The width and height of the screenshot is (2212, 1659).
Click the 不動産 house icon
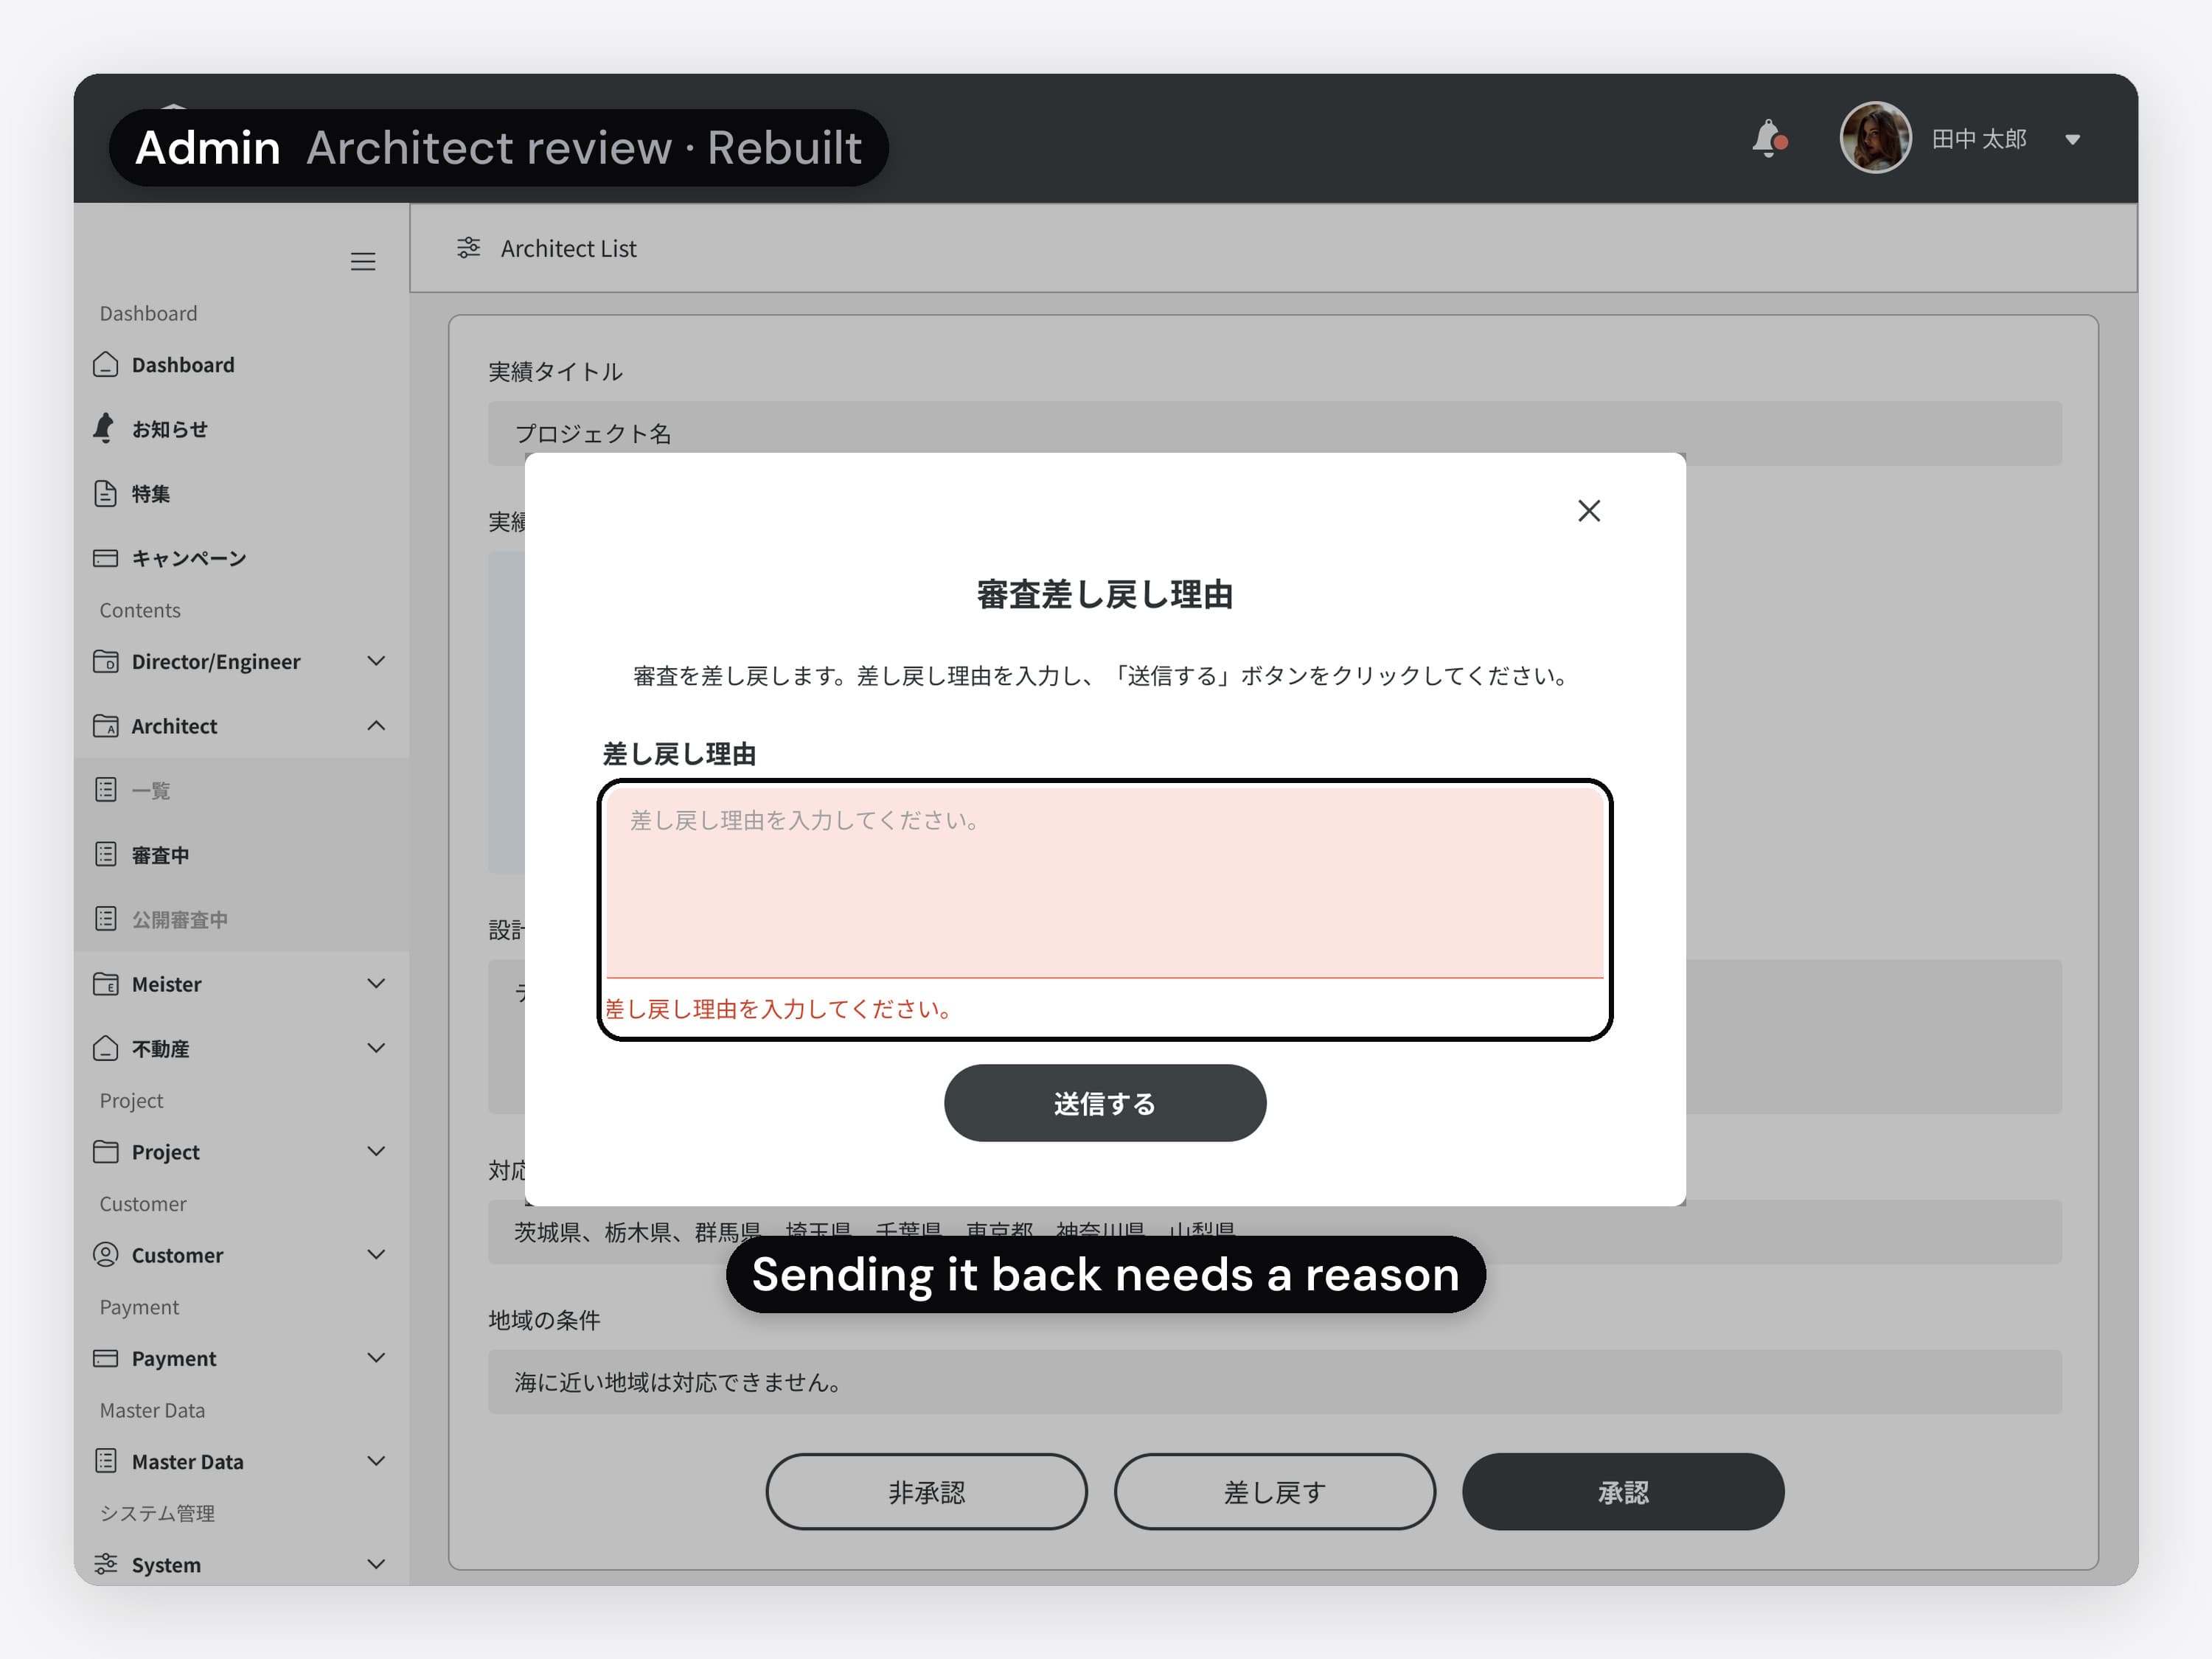pyautogui.click(x=105, y=1048)
